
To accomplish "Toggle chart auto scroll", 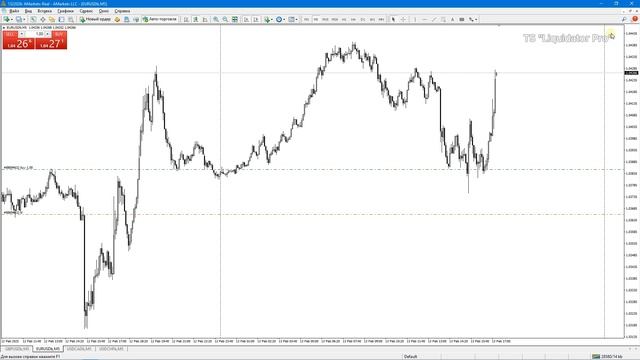I will [x=247, y=19].
